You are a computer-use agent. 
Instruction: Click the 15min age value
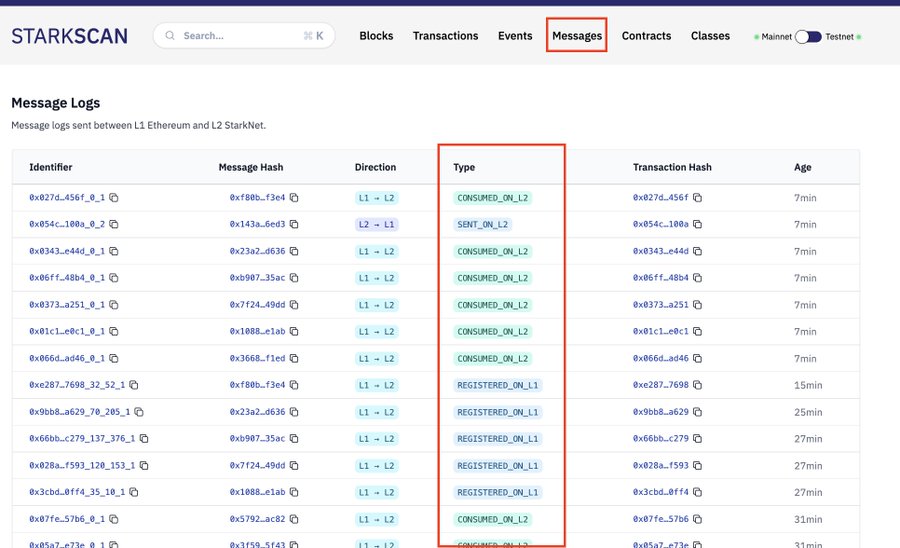tap(808, 385)
